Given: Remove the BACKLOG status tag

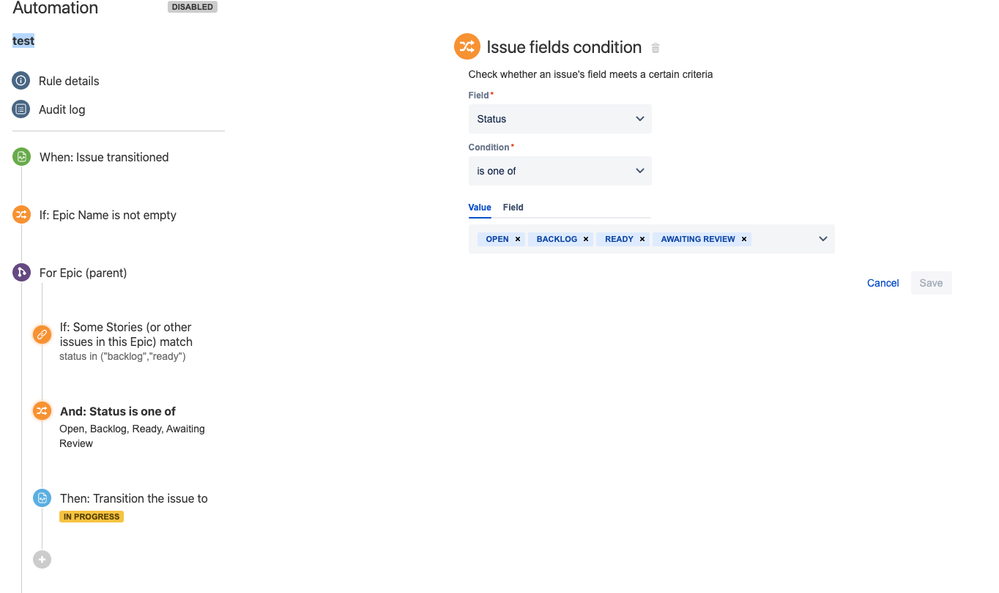Looking at the screenshot, I should pyautogui.click(x=586, y=239).
